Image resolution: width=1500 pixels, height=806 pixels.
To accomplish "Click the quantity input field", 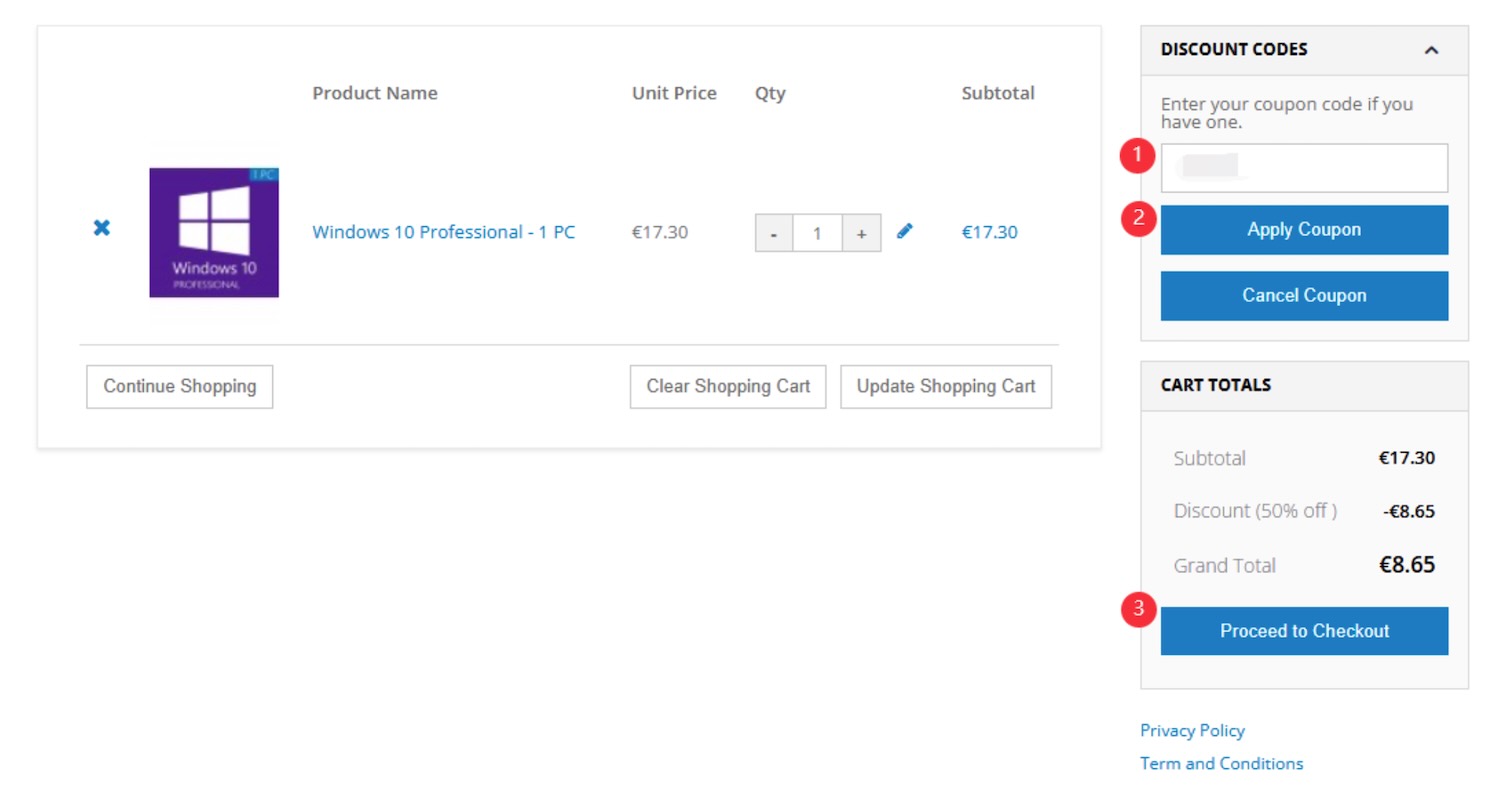I will [817, 233].
